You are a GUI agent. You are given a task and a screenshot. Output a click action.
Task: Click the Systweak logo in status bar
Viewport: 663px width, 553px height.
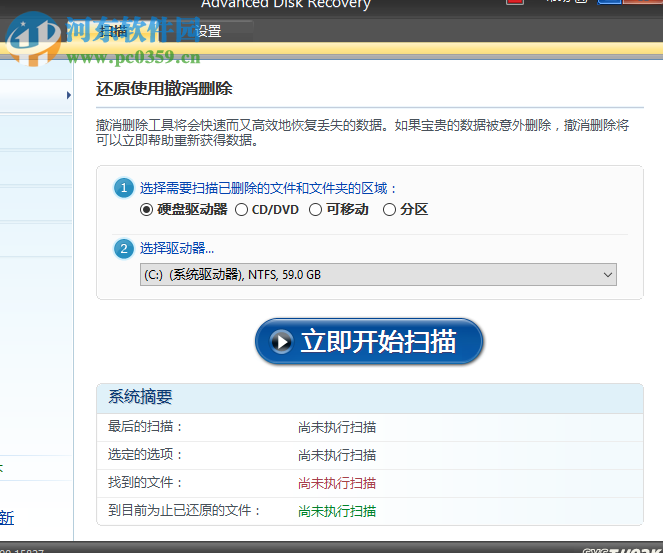click(620, 547)
